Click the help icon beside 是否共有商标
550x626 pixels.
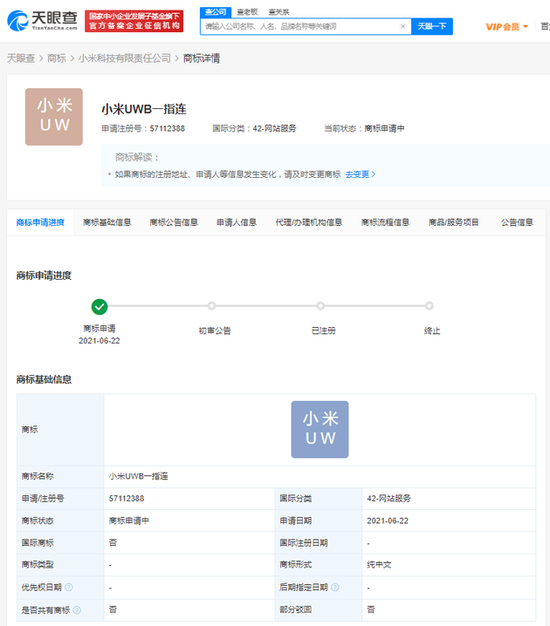coord(77,610)
